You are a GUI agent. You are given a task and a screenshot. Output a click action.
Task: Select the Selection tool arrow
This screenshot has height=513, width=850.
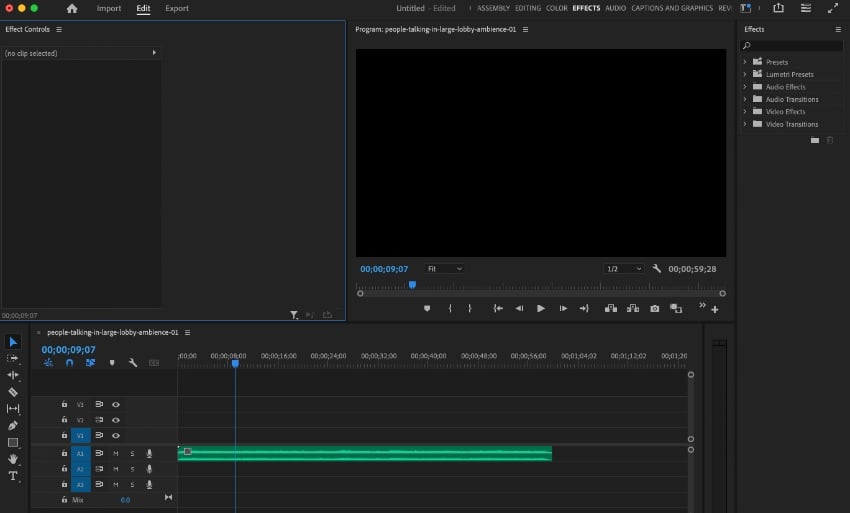[13, 342]
